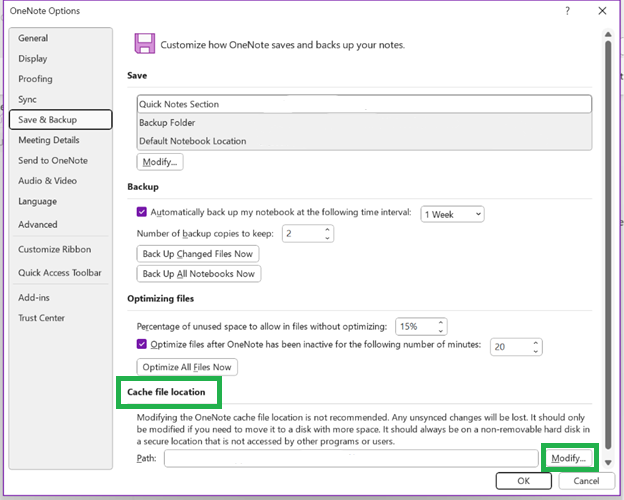Increase inactivity minutes value
Viewport: 624px width, 500px height.
click(536, 343)
